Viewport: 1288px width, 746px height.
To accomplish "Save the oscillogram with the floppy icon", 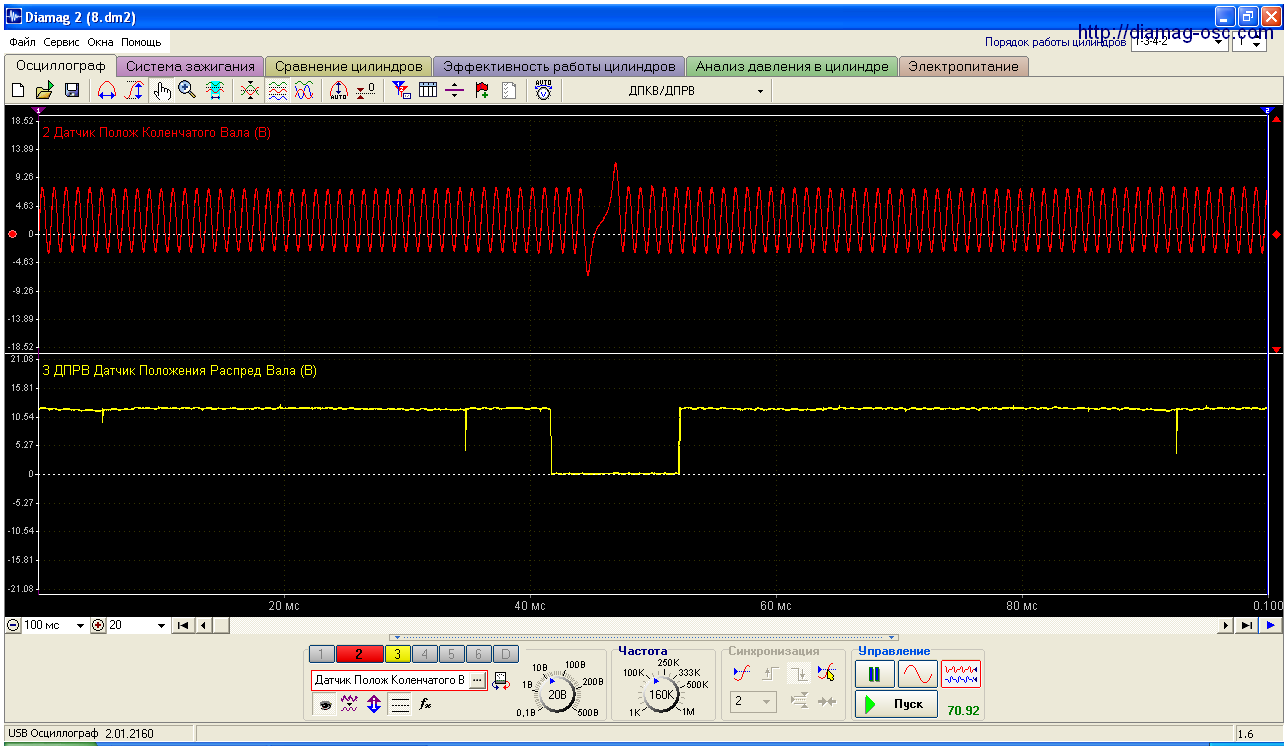I will [x=72, y=90].
